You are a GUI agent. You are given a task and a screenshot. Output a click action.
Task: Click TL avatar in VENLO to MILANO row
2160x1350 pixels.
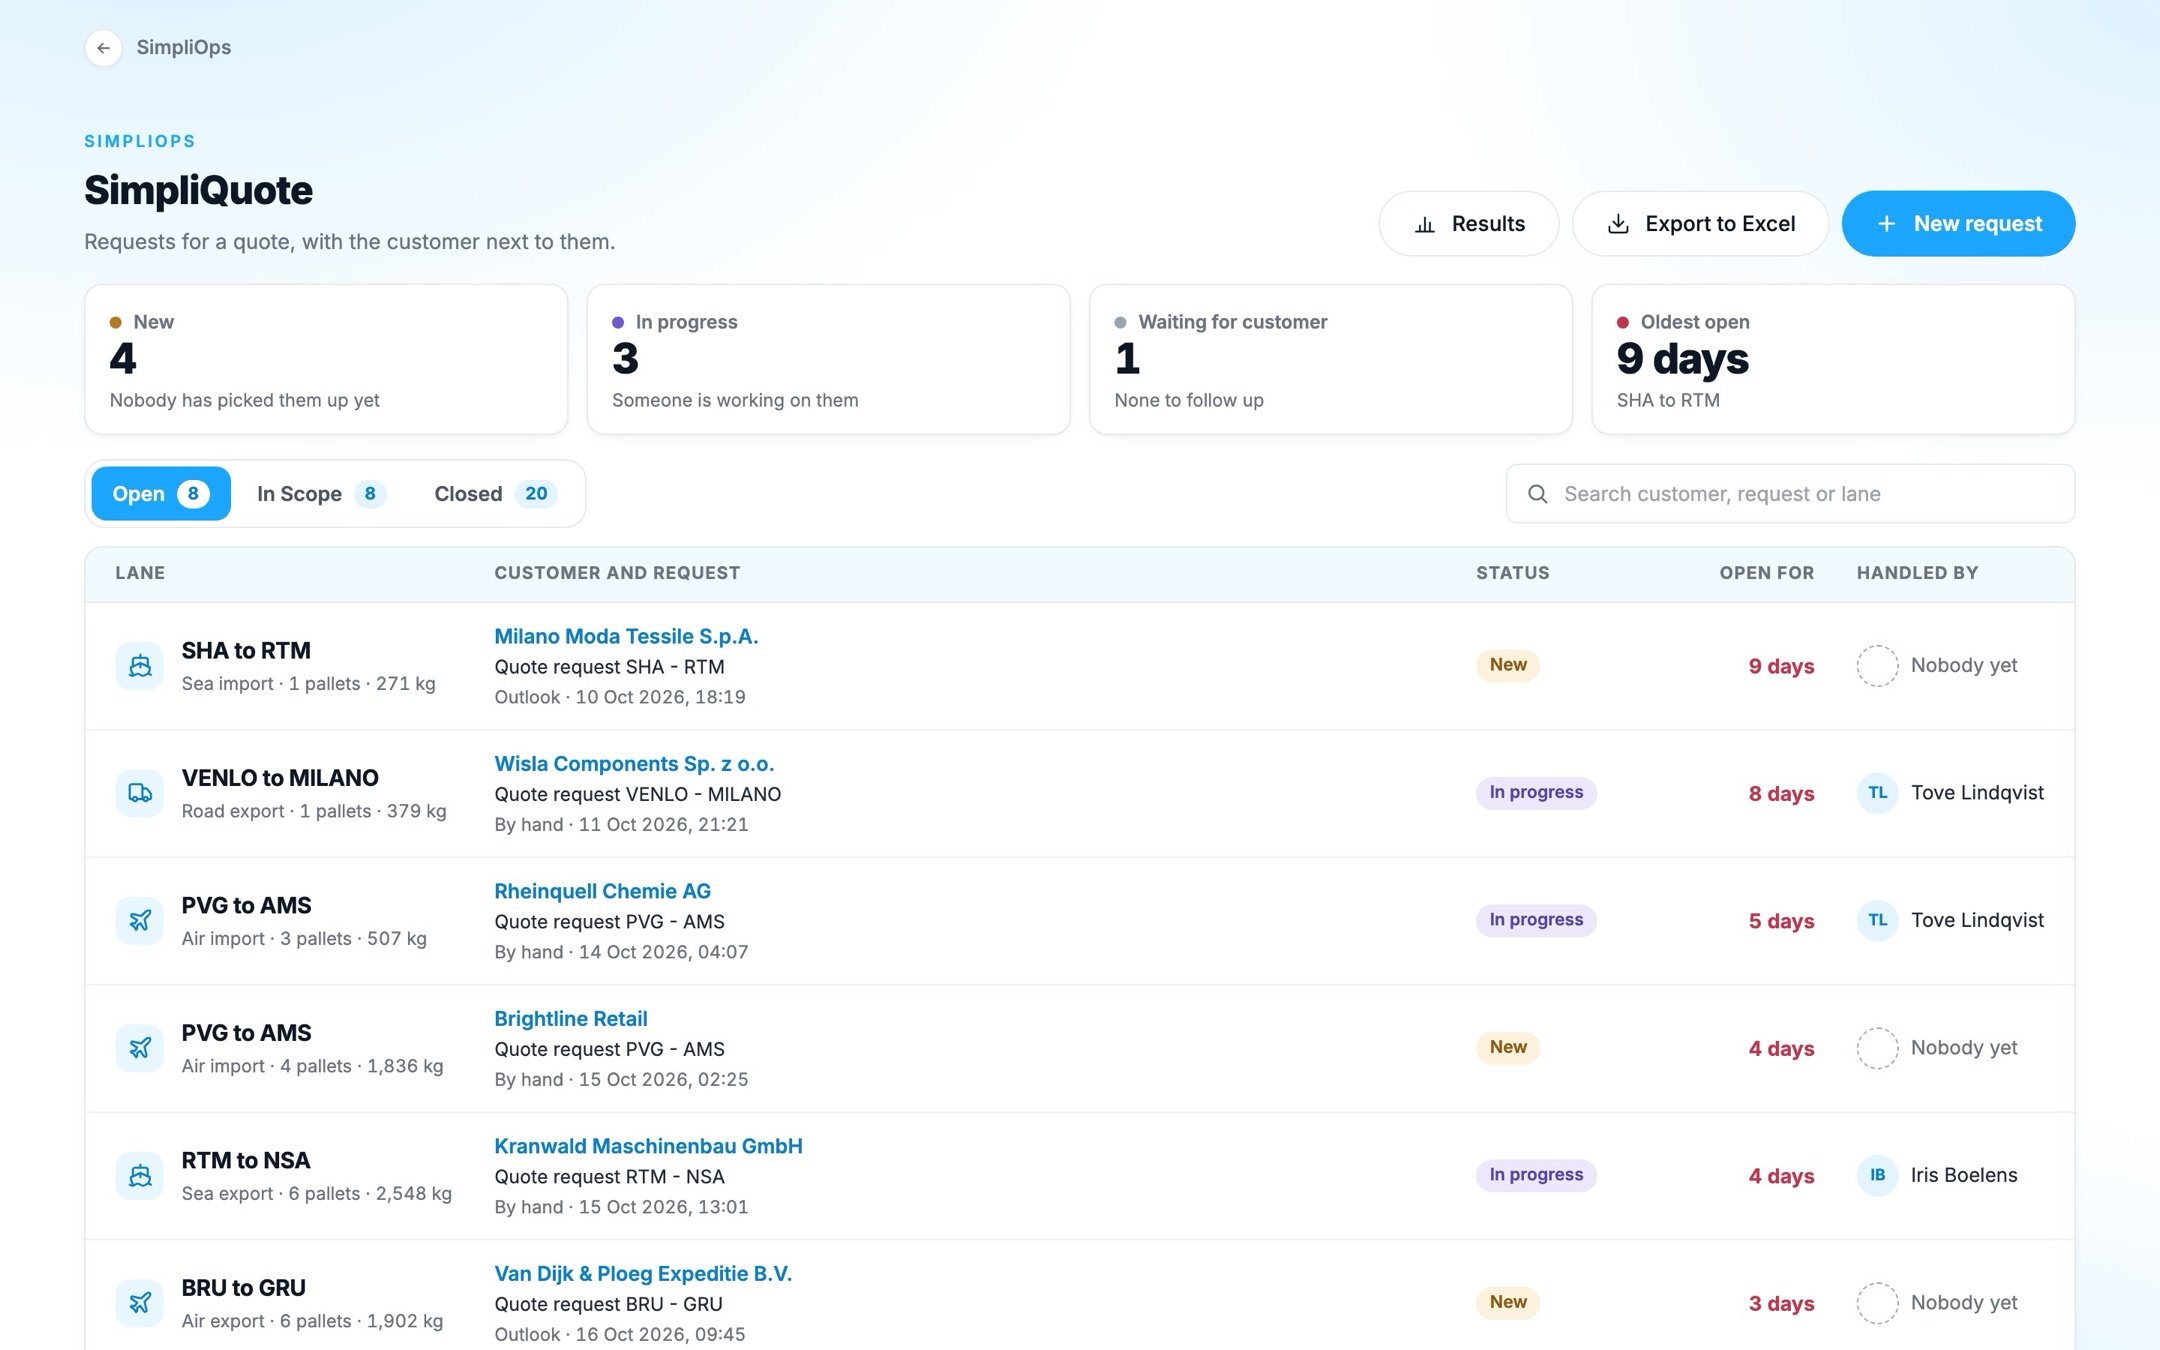click(1878, 793)
